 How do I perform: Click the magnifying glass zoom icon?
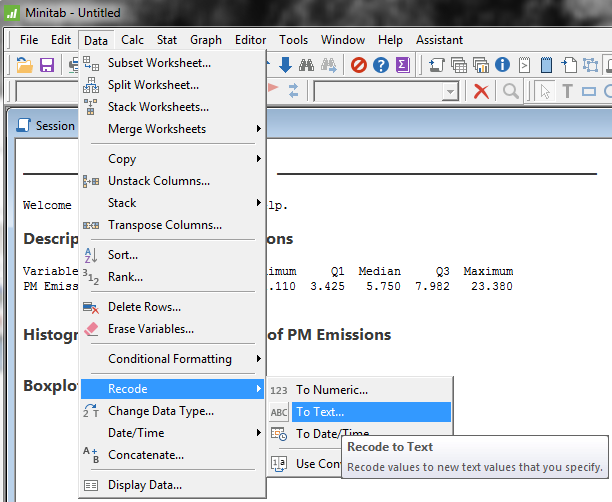(x=511, y=92)
